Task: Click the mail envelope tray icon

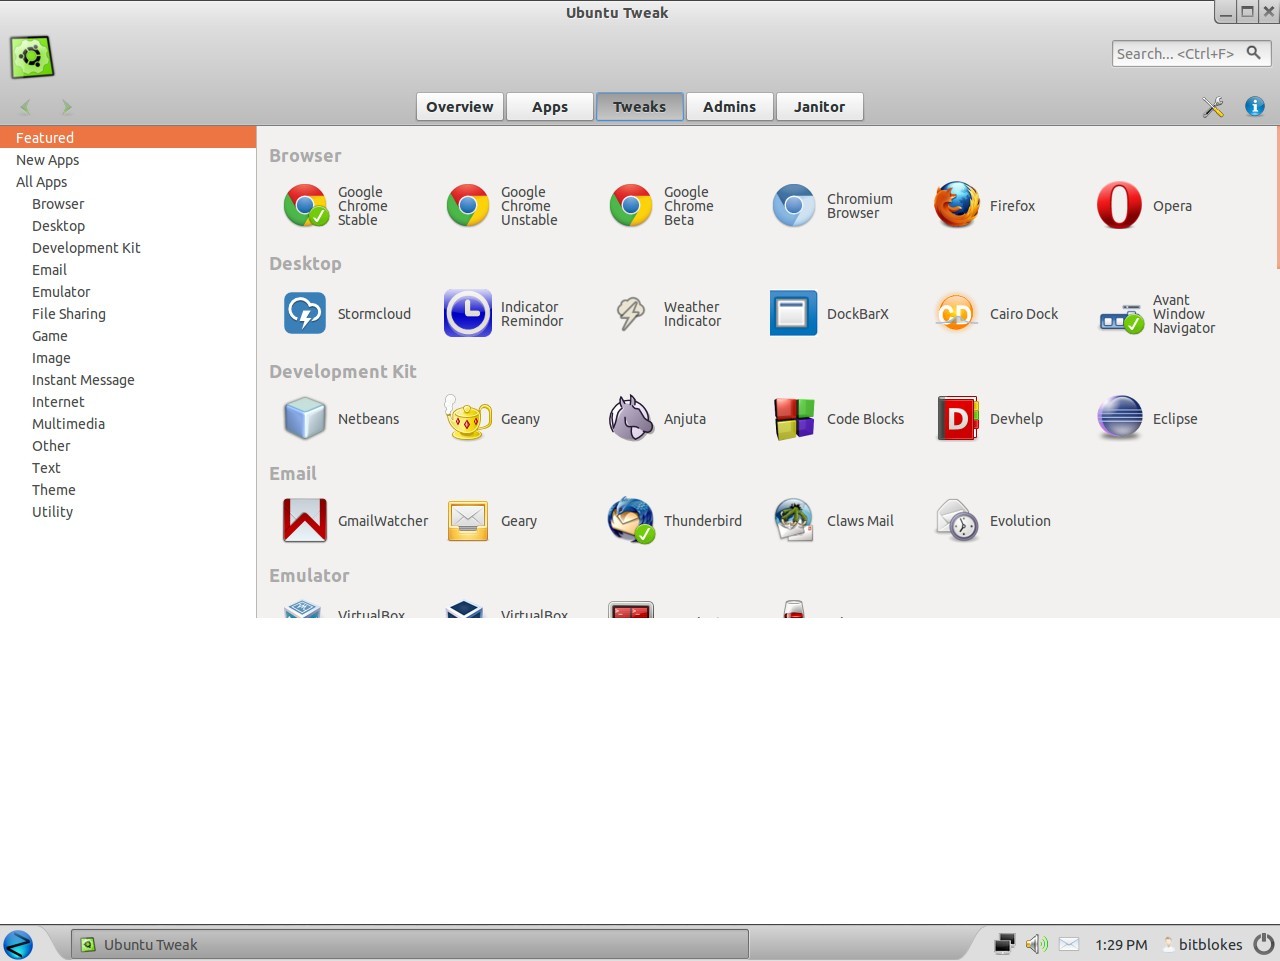Action: [x=1069, y=944]
